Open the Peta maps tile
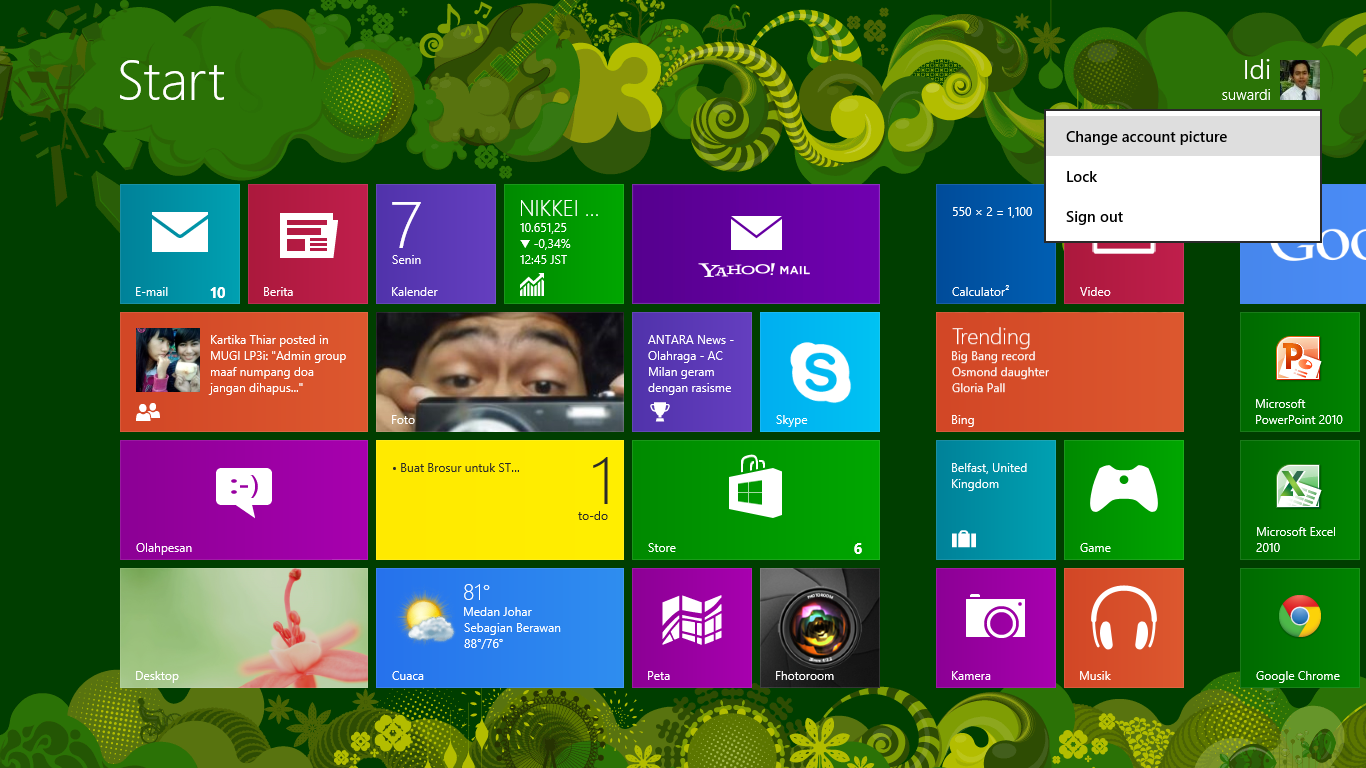This screenshot has width=1366, height=768. tap(692, 628)
